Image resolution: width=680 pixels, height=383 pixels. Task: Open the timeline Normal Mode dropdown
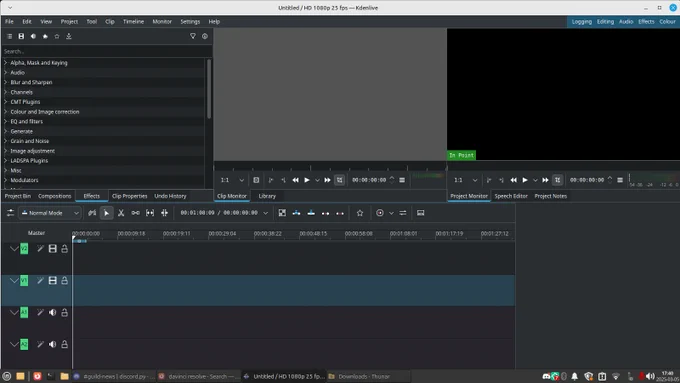[x=50, y=213]
